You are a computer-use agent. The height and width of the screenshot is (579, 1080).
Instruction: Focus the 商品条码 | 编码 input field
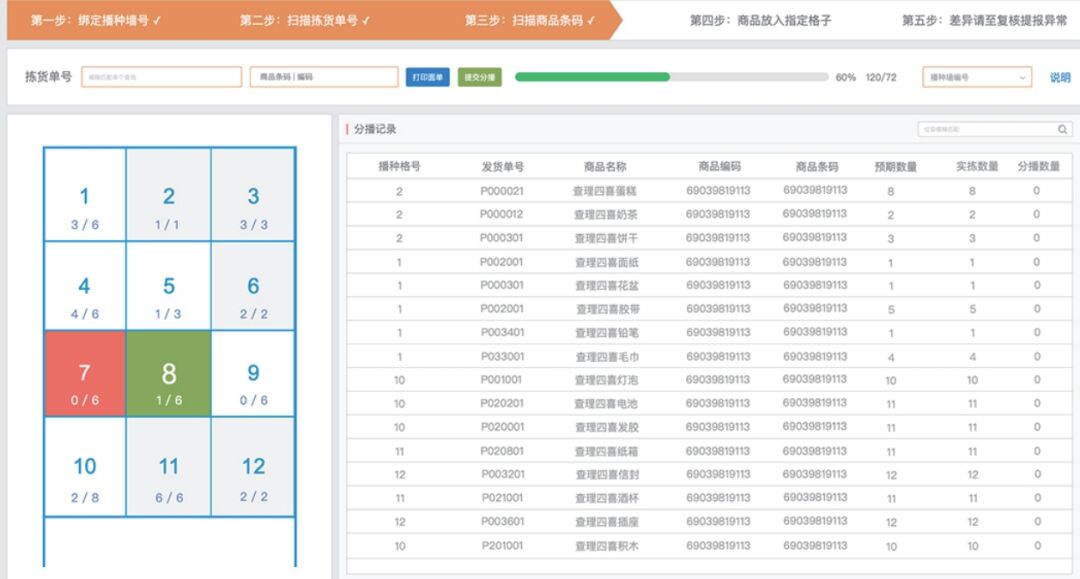(x=324, y=77)
